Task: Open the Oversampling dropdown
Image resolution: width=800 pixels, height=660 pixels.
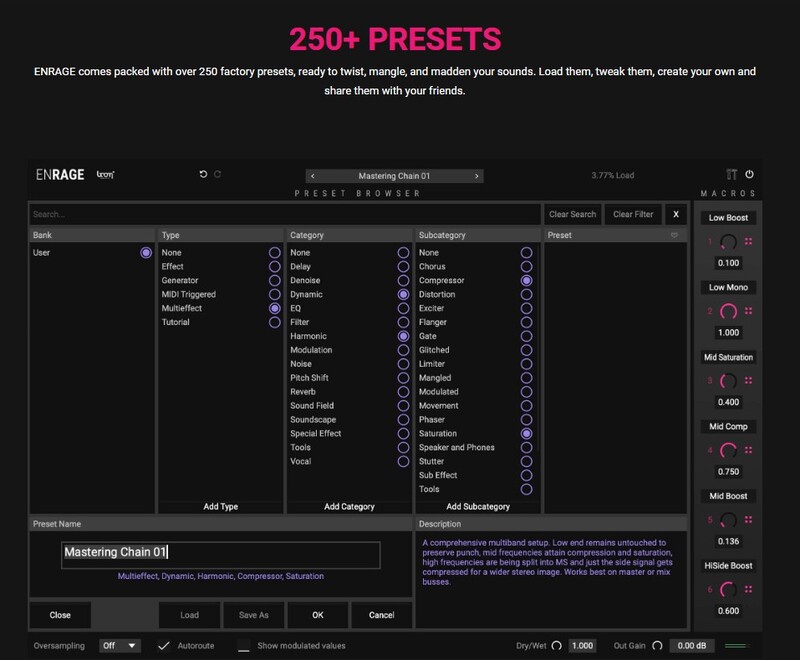Action: pyautogui.click(x=119, y=646)
